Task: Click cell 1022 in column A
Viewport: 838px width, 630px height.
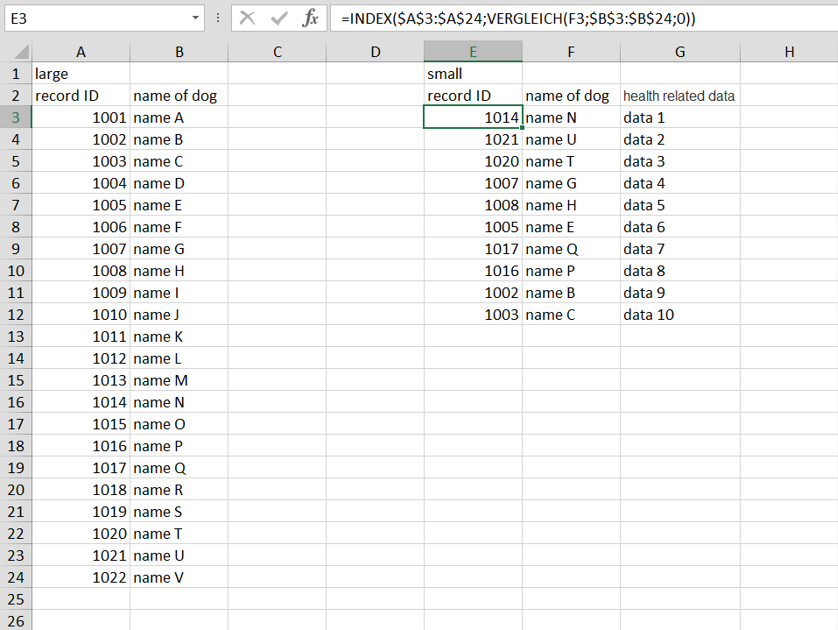Action: point(81,578)
